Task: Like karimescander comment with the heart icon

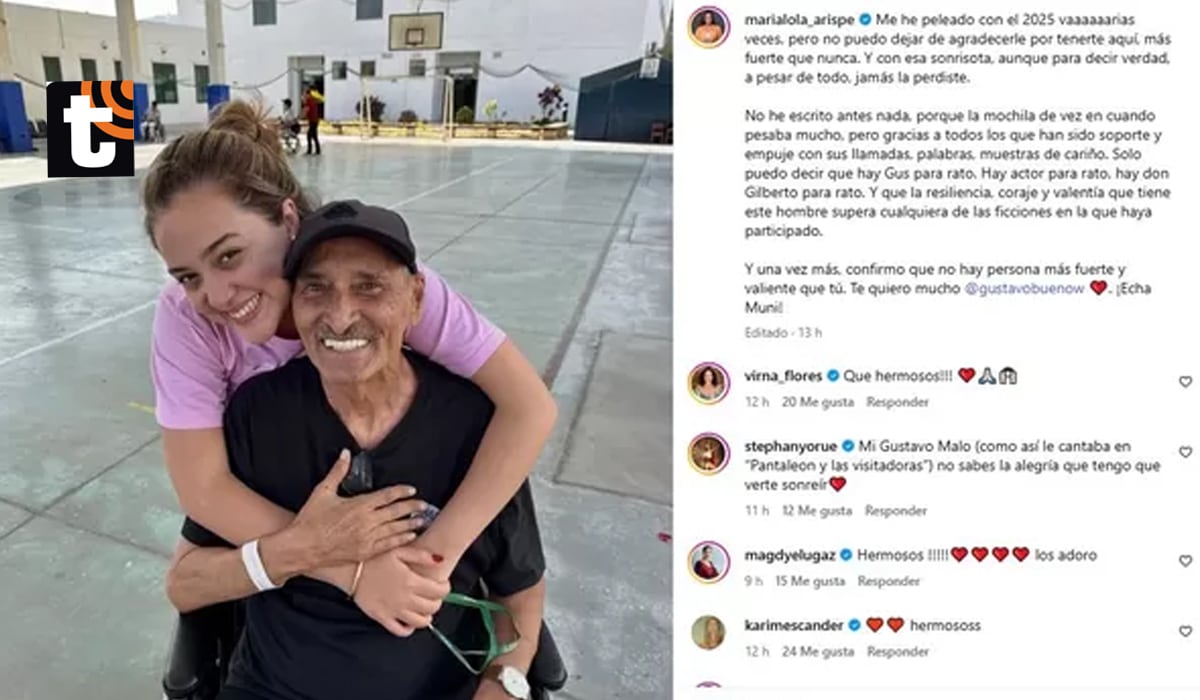Action: click(1185, 631)
